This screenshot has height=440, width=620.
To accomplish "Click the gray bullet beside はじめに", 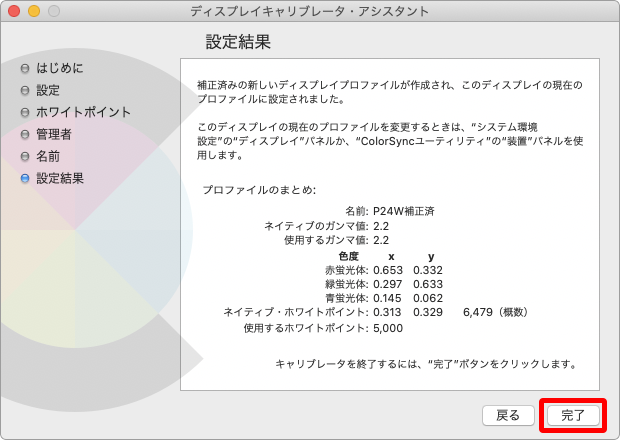I will (26, 68).
